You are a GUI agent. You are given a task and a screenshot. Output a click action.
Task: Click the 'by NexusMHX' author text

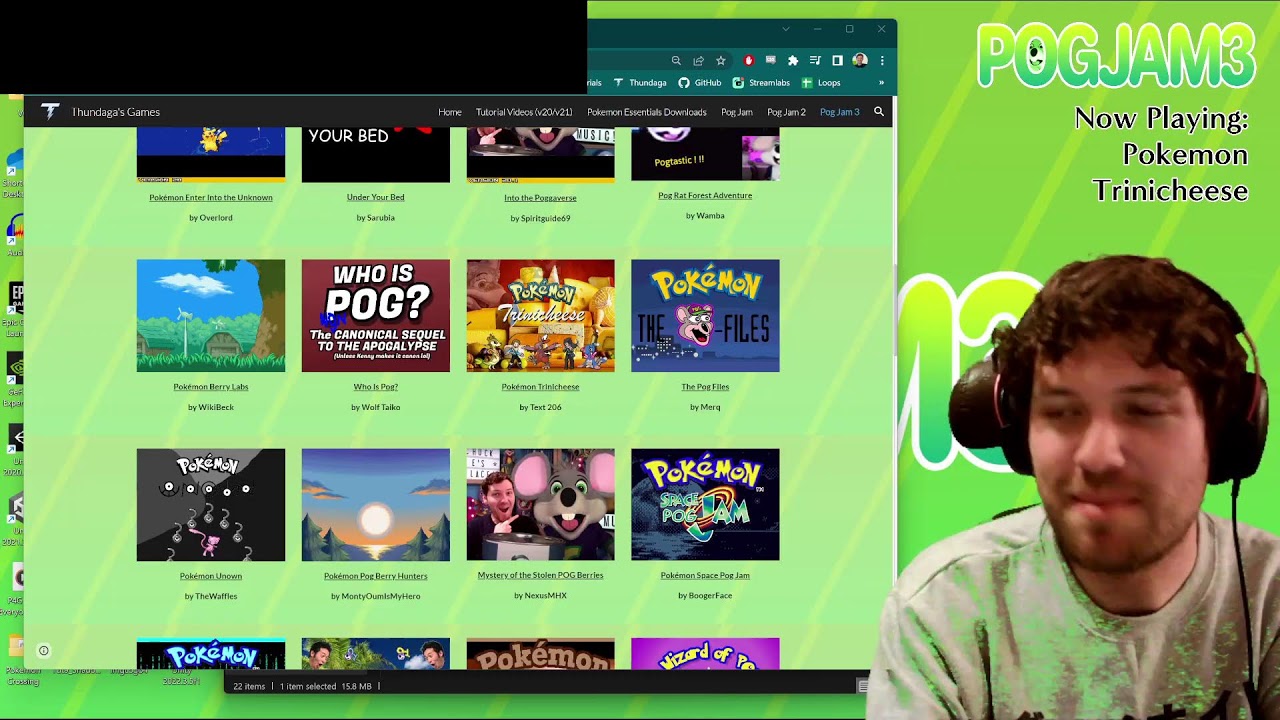click(540, 595)
